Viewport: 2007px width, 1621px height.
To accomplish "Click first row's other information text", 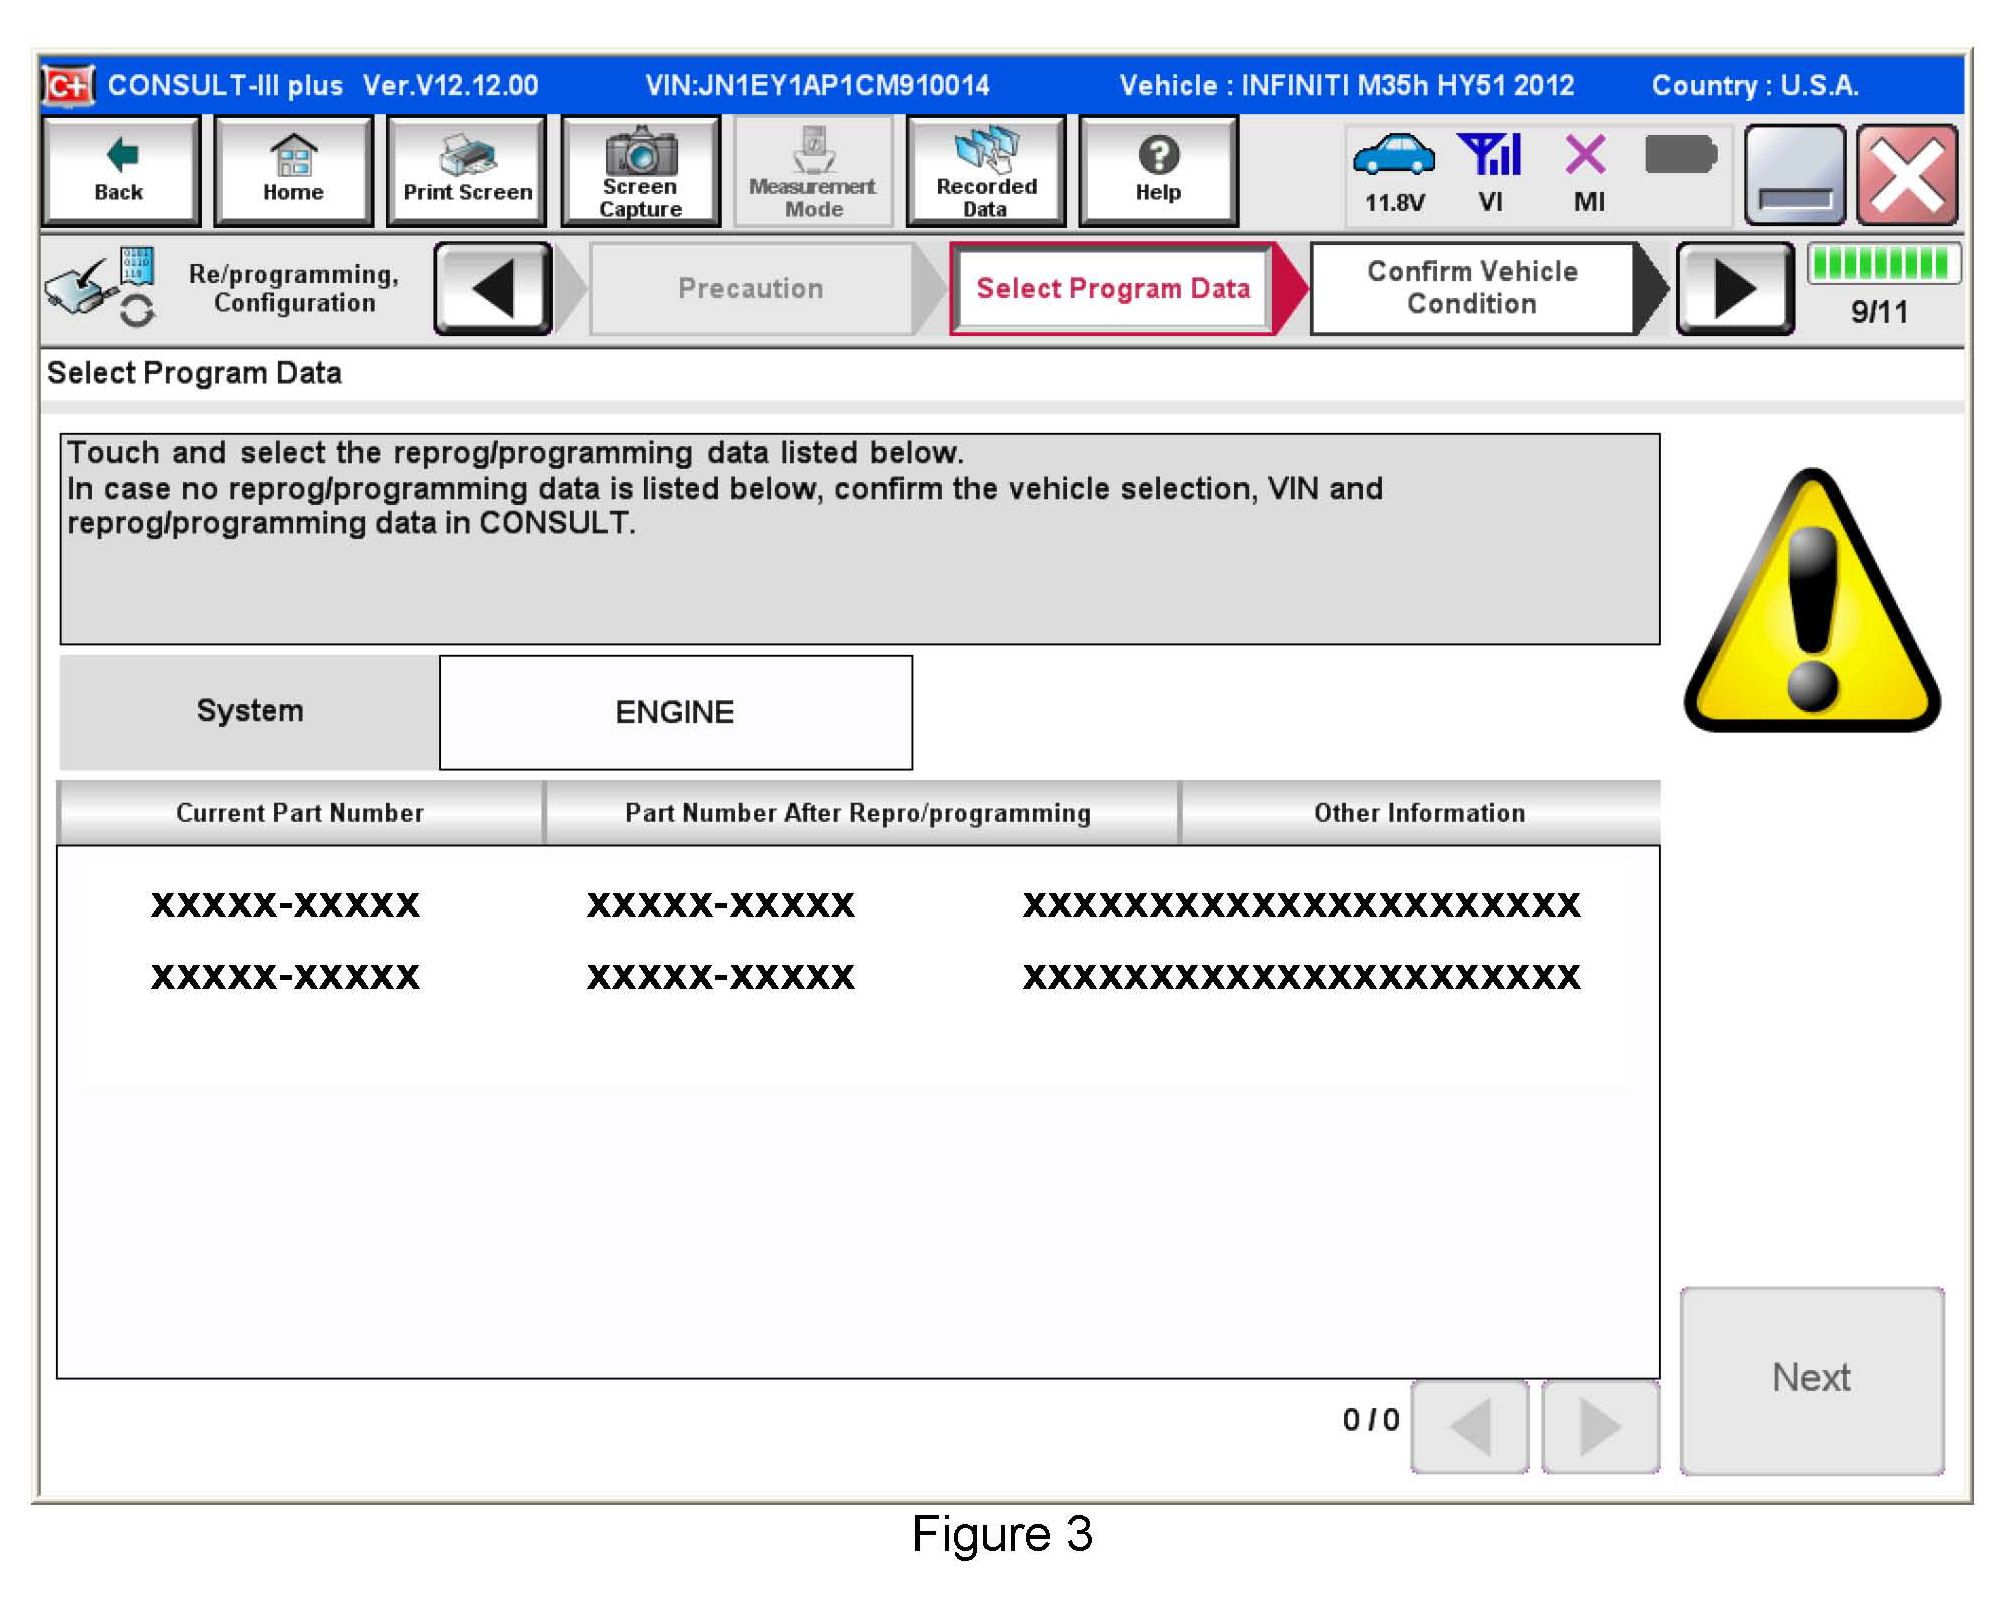I will point(1301,905).
